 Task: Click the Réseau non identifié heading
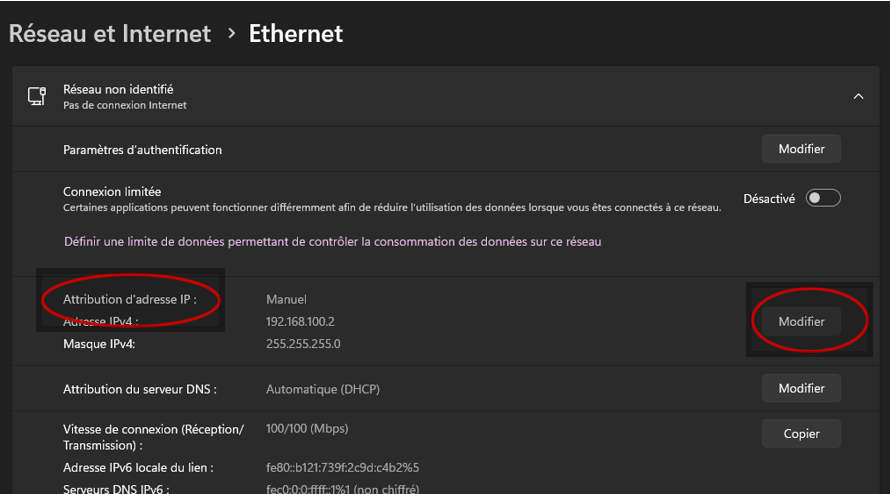pos(118,89)
